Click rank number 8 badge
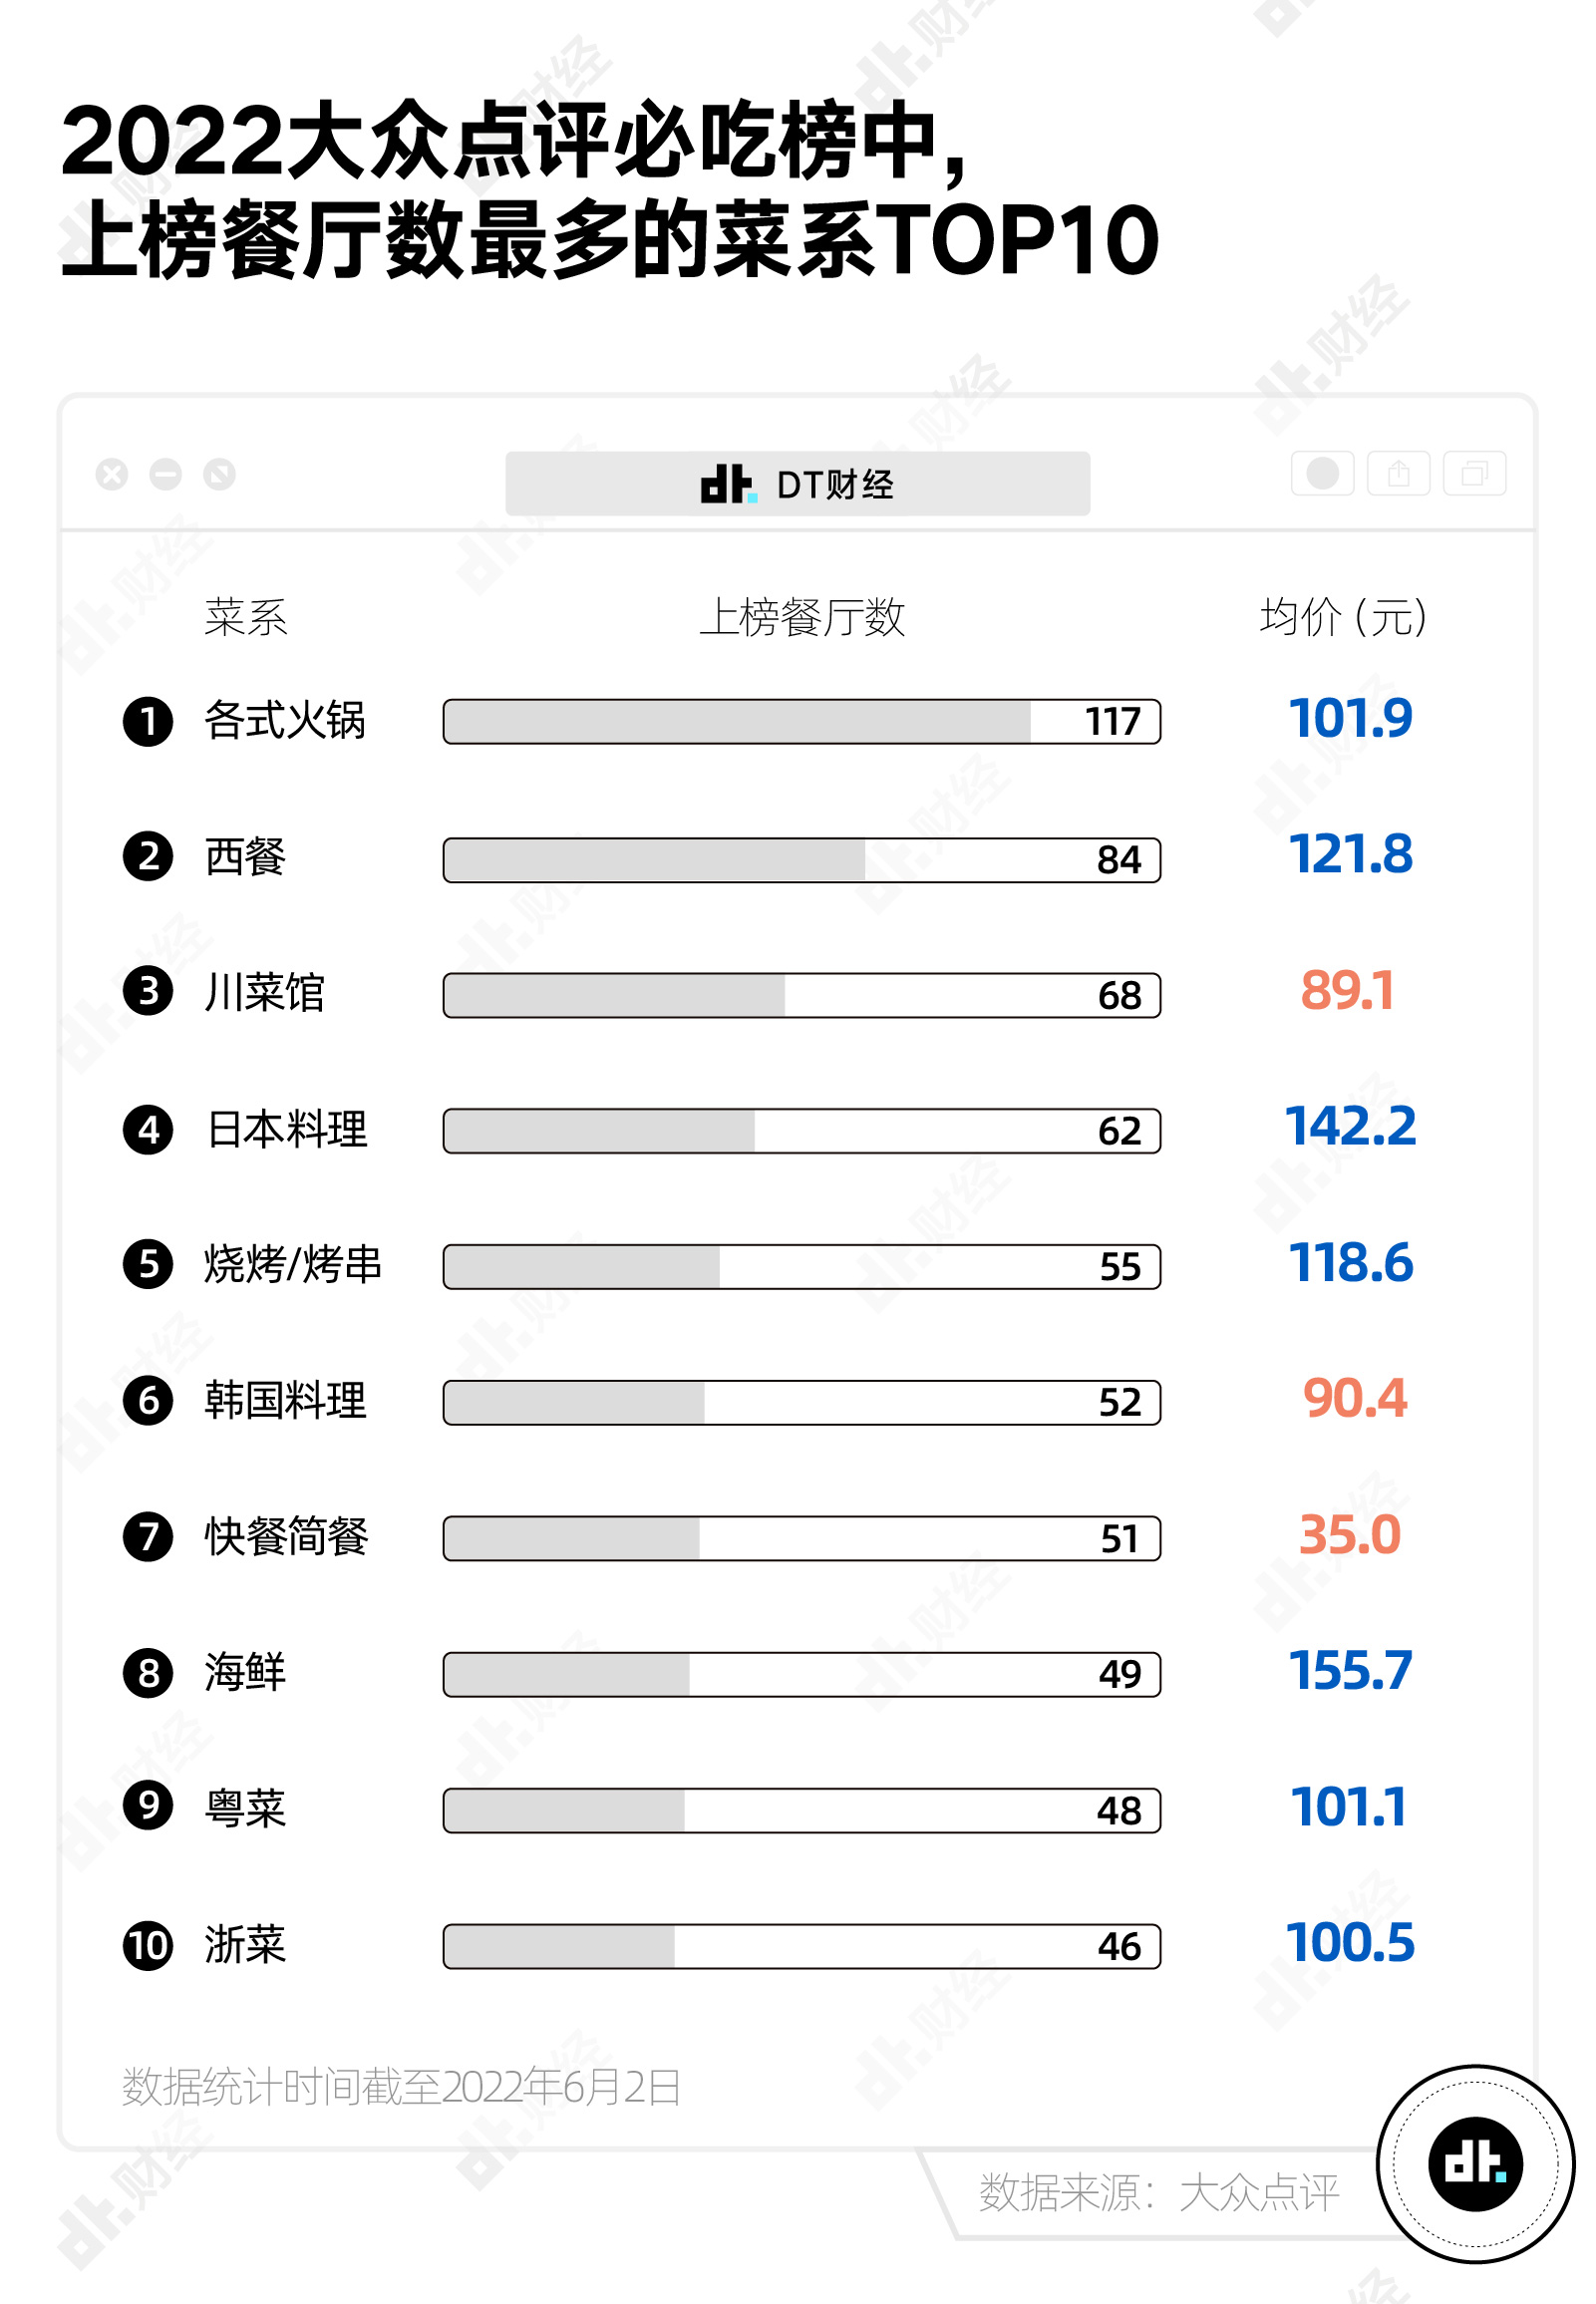Screen dimensions: 1596x2304 point(148,1672)
